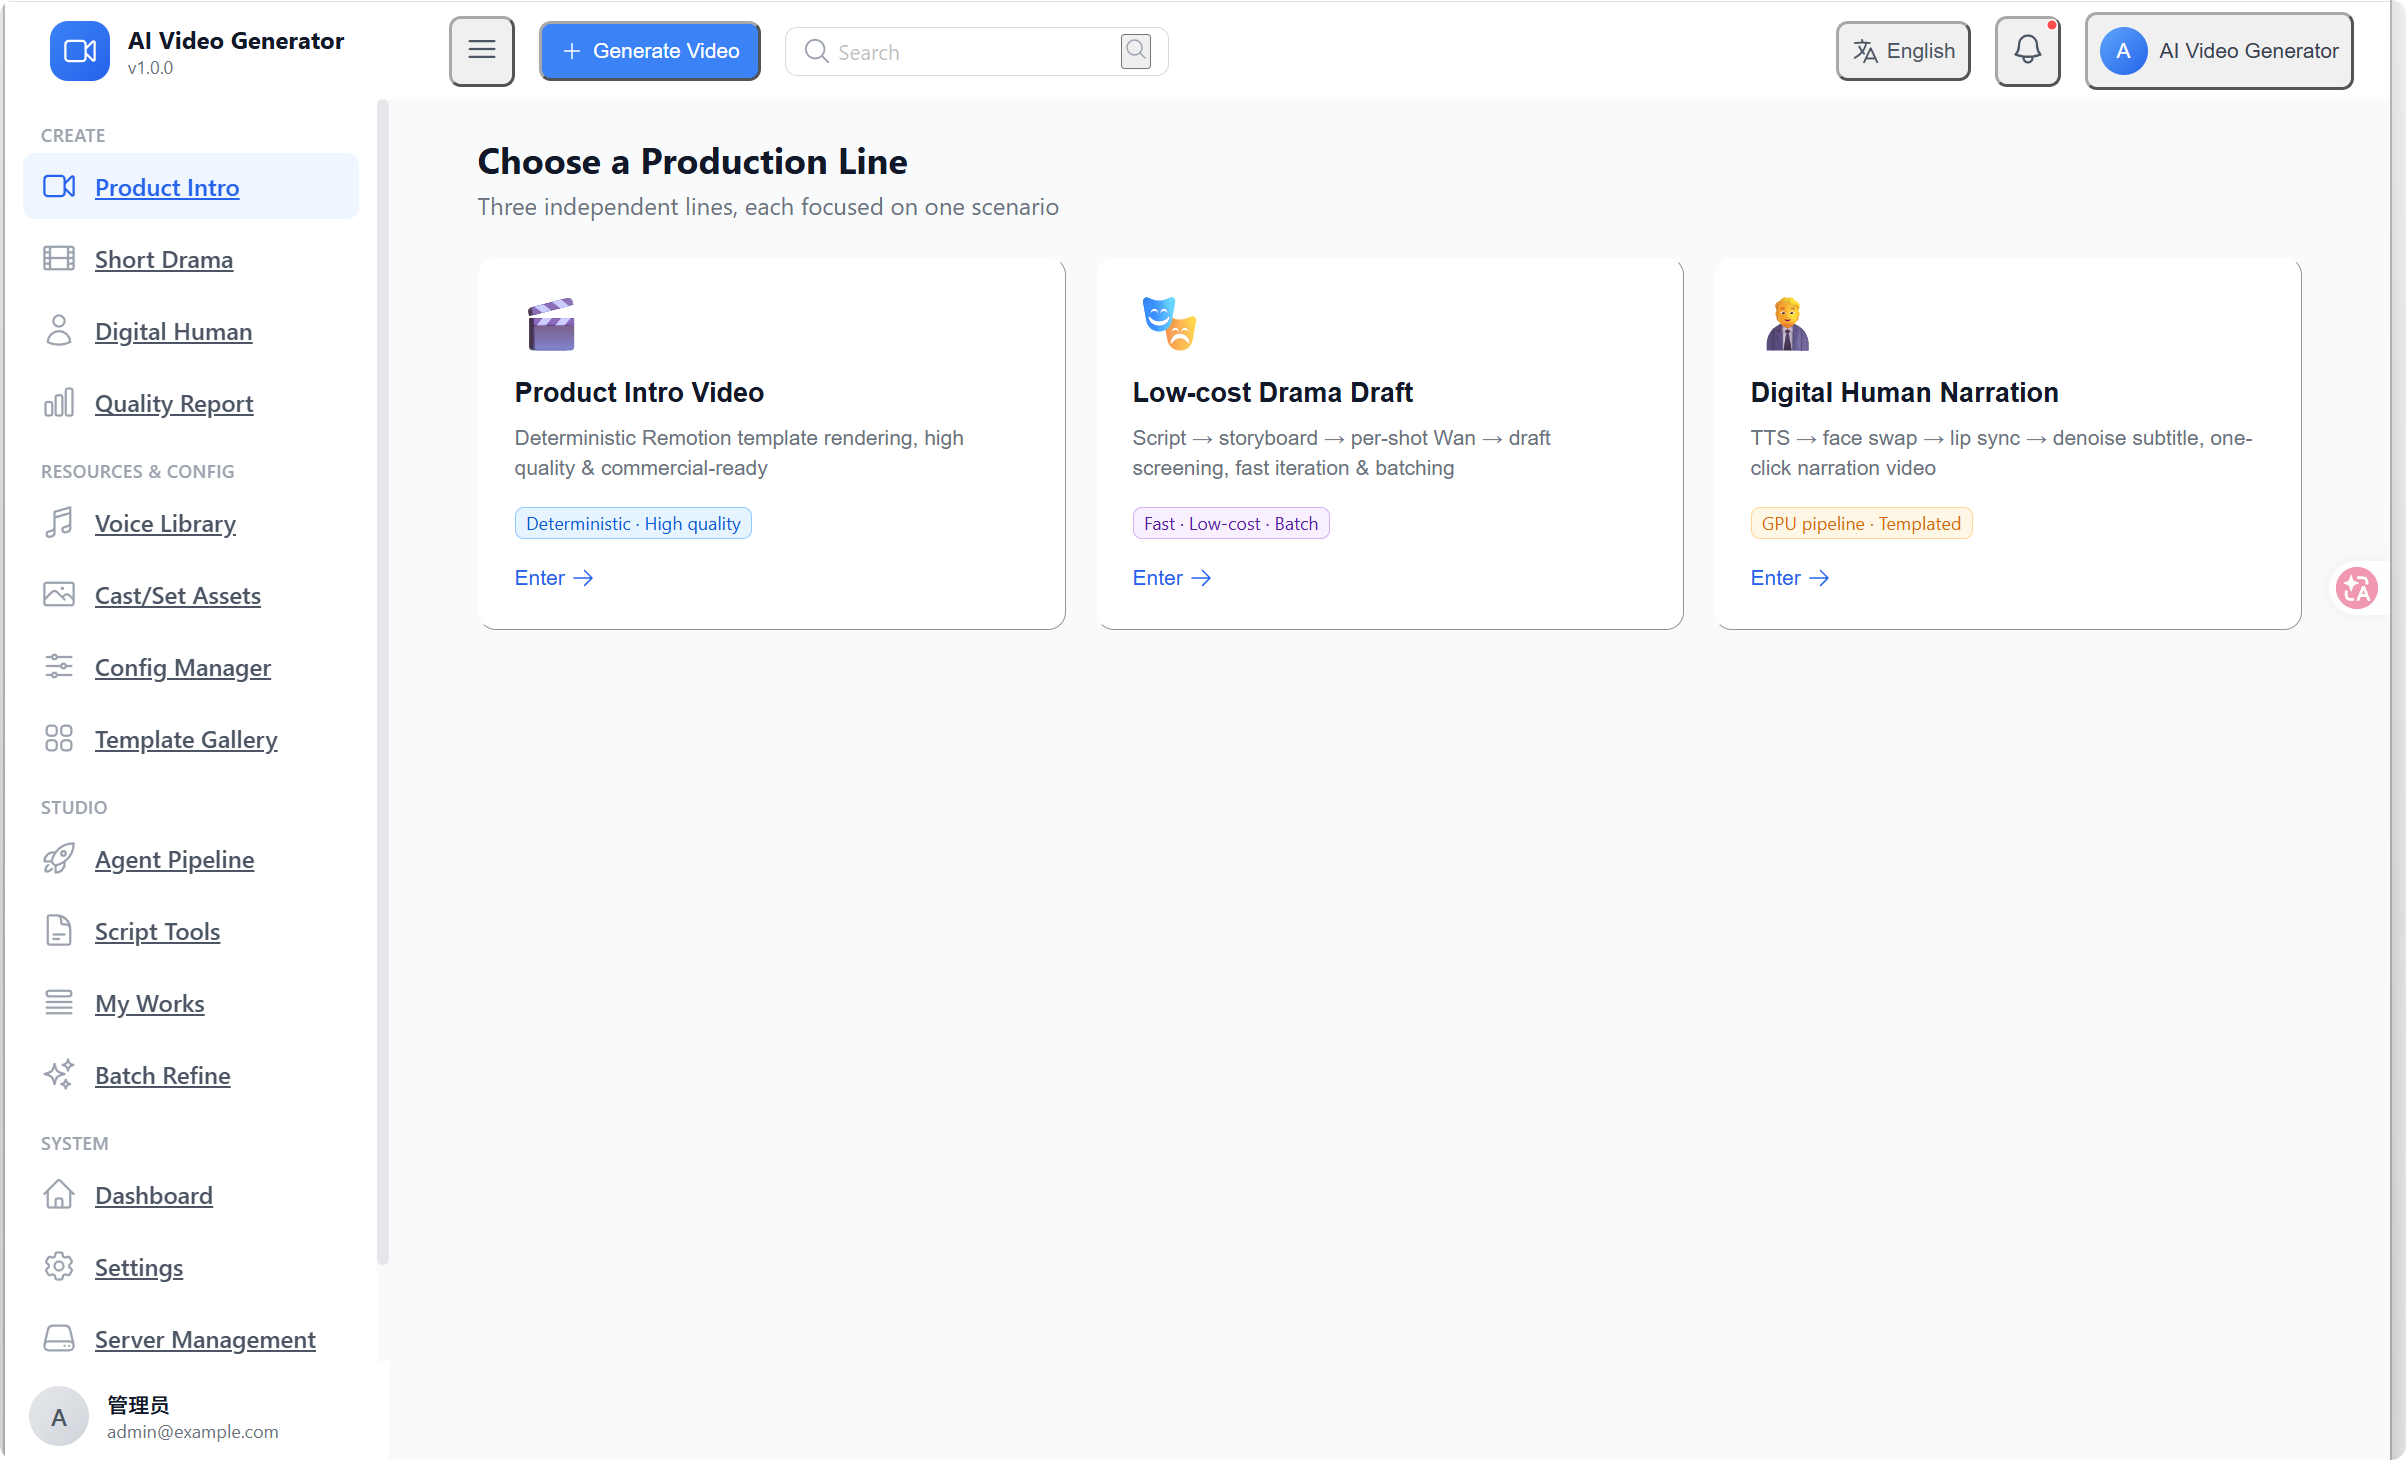Viewport: 2406px width, 1460px height.
Task: Click the Script Tools document icon
Action: pyautogui.click(x=59, y=931)
